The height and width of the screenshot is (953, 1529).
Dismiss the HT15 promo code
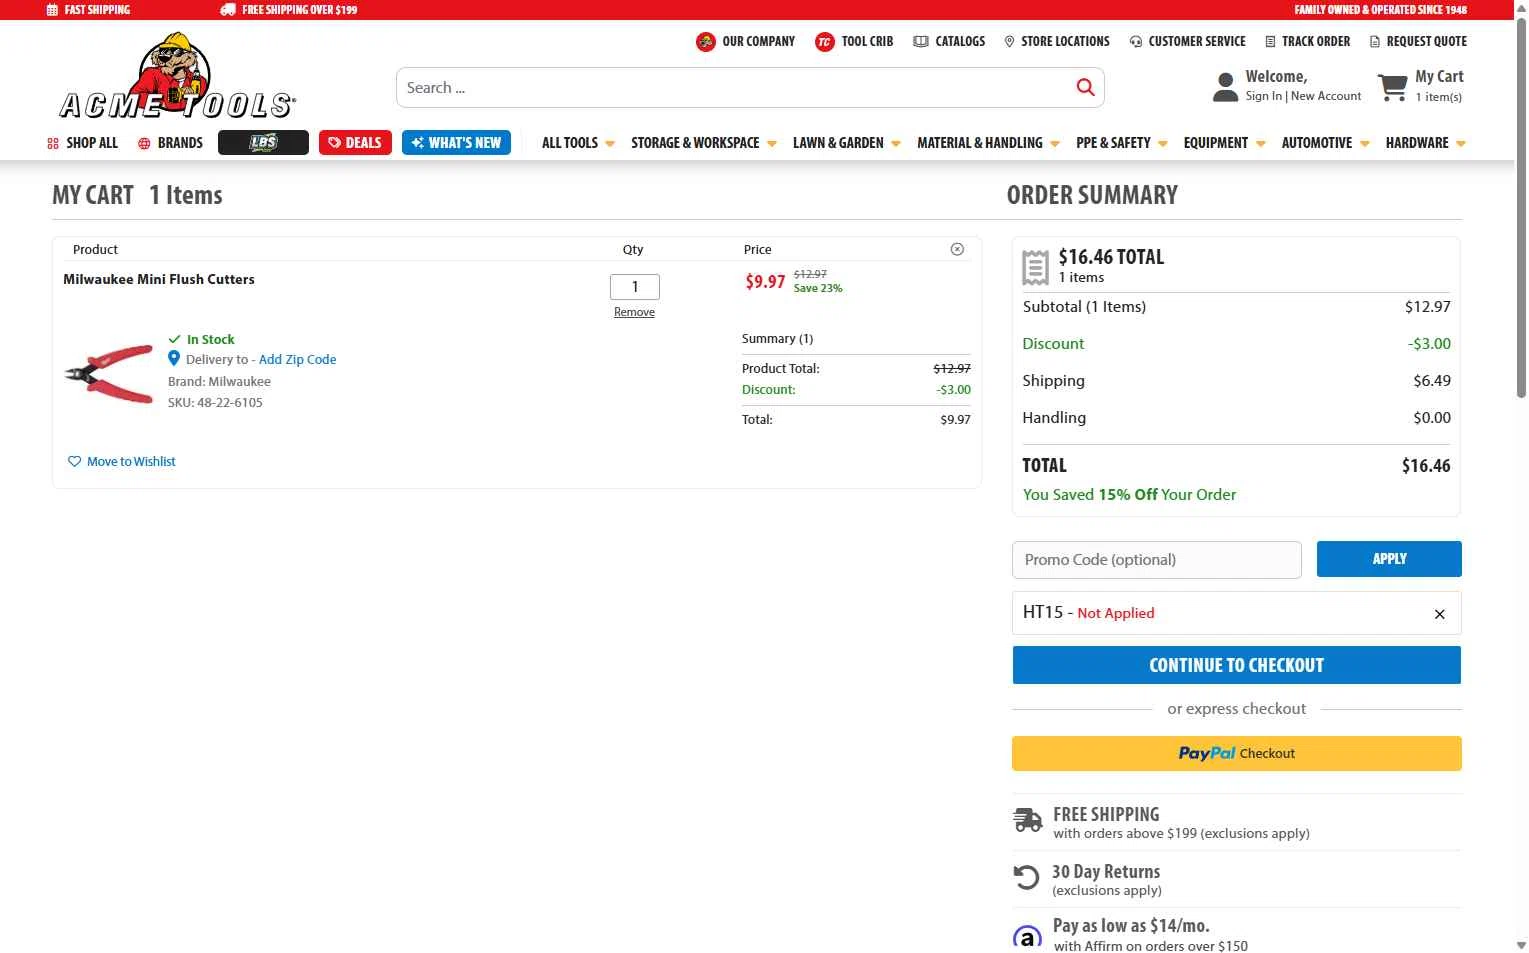point(1440,614)
